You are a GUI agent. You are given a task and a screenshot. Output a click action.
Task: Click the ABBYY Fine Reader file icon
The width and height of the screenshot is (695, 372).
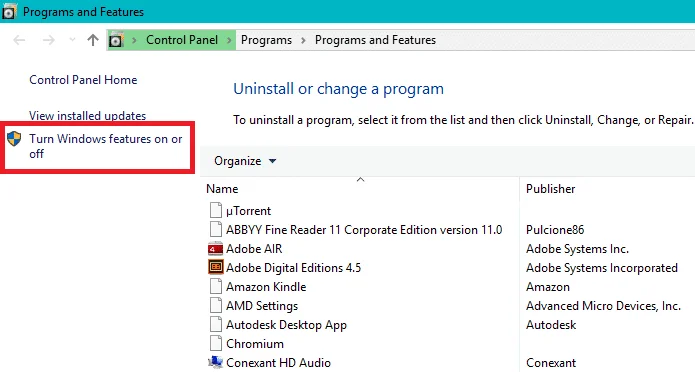pyautogui.click(x=215, y=229)
